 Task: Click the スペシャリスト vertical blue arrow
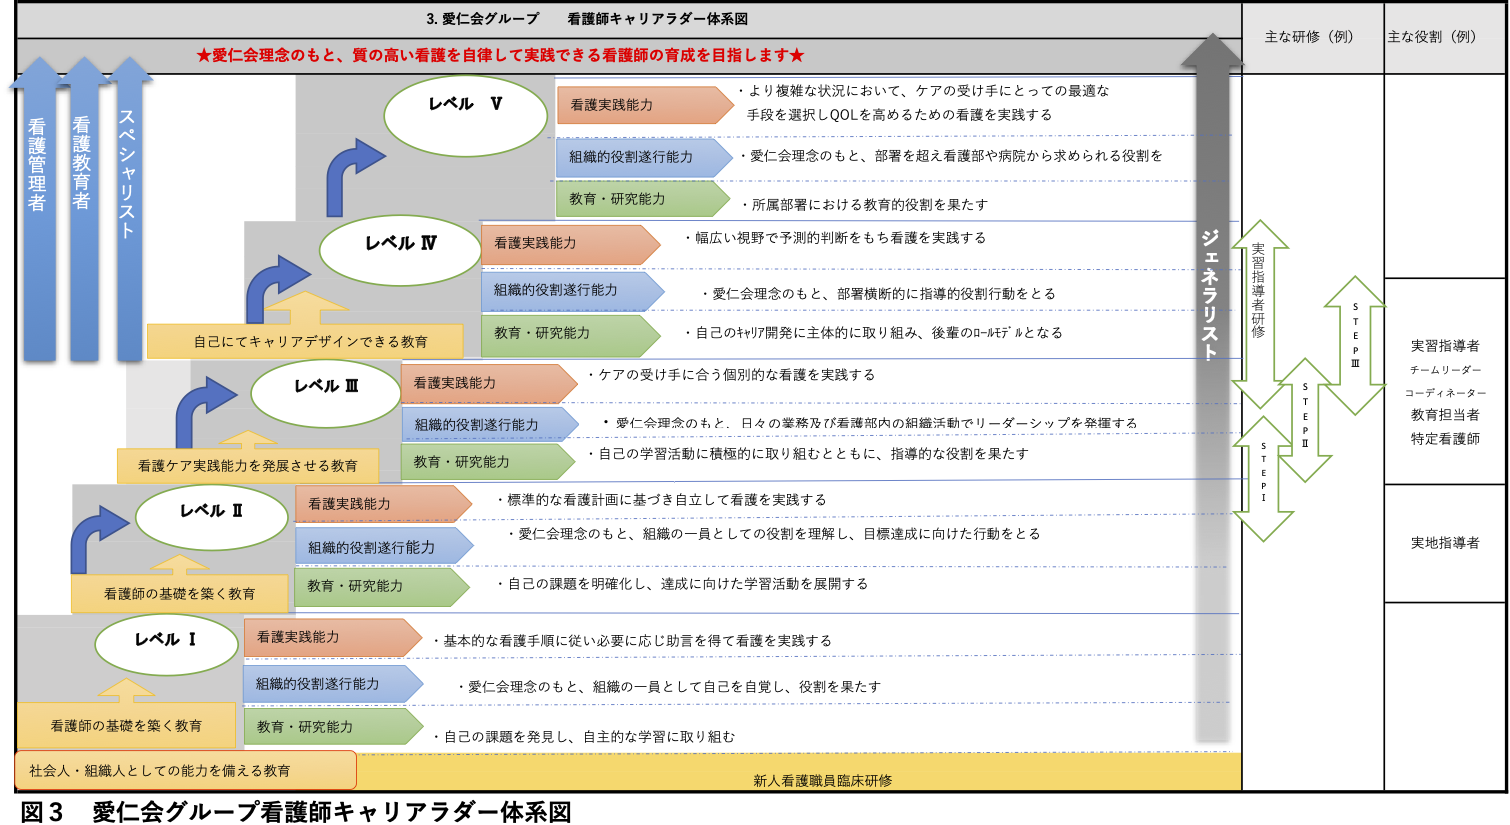pos(128,210)
